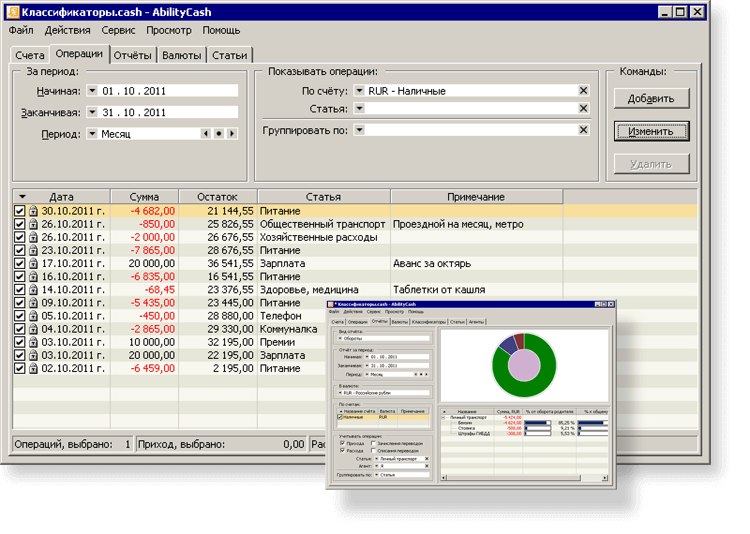Viewport: 750px width, 534px height.
Task: Click the lock icon on the 14.10.2011 row
Action: (x=33, y=289)
